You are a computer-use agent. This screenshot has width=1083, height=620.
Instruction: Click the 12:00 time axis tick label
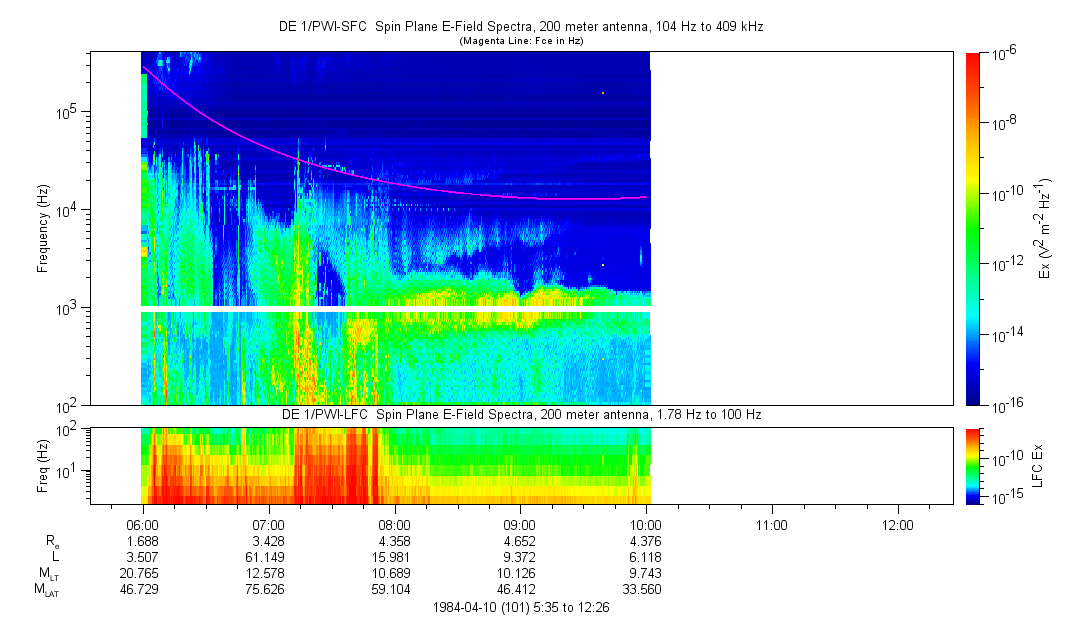coord(898,524)
